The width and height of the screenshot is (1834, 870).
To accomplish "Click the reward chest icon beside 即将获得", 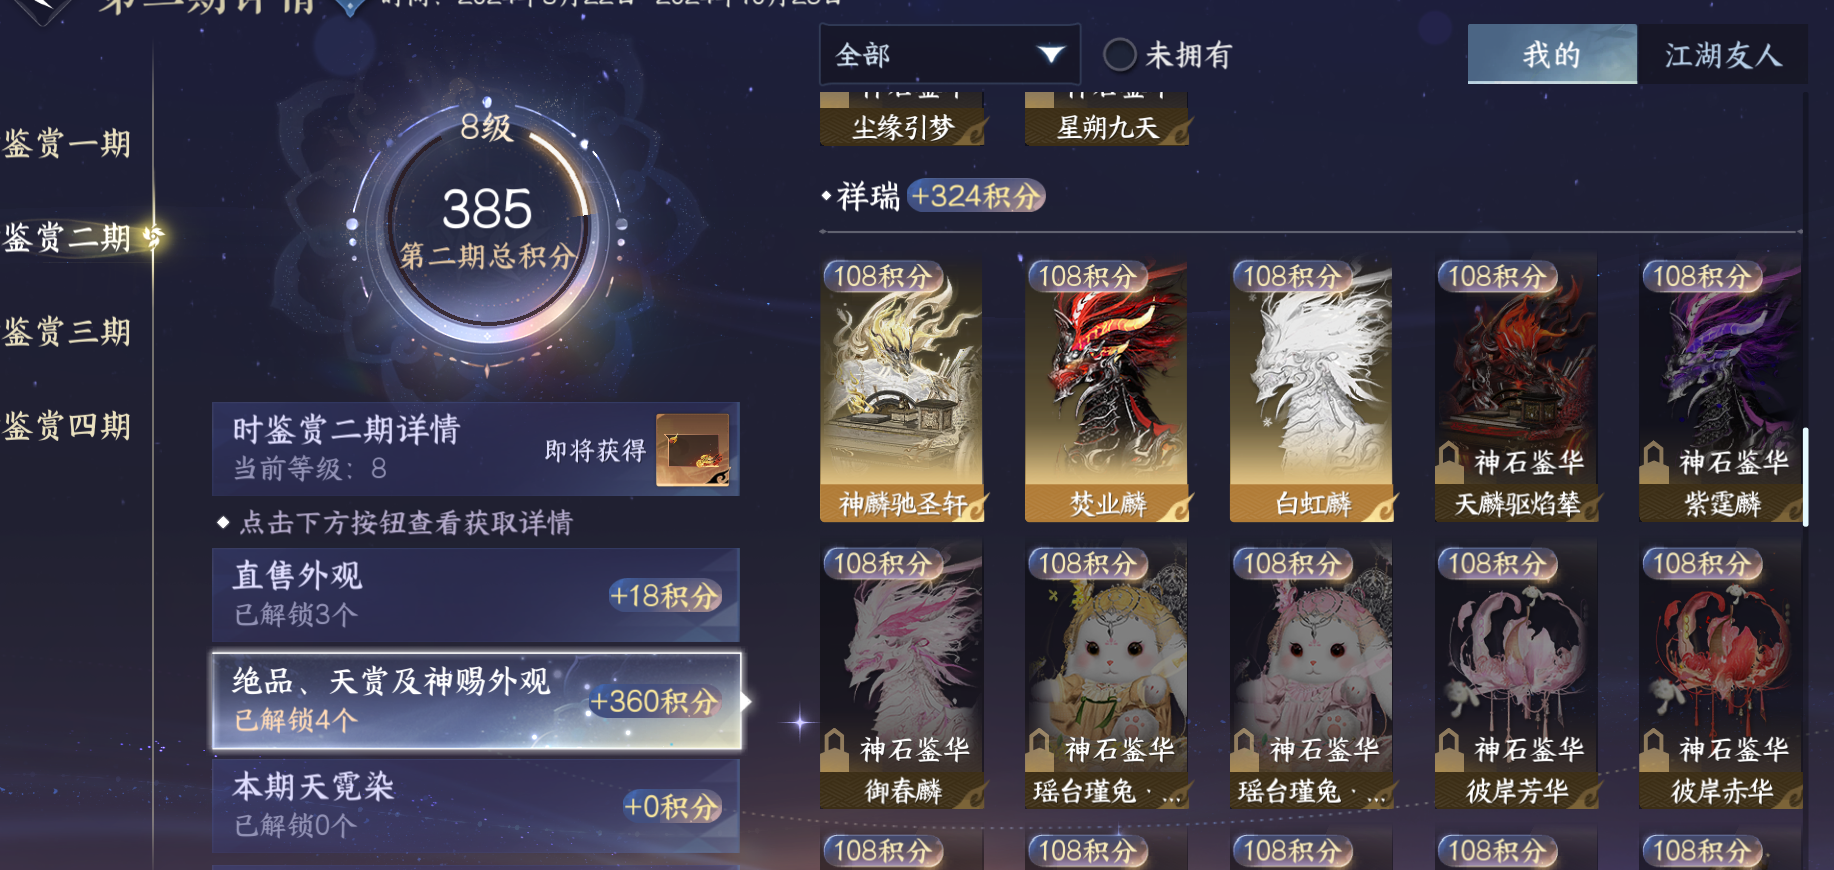I will pyautogui.click(x=693, y=450).
